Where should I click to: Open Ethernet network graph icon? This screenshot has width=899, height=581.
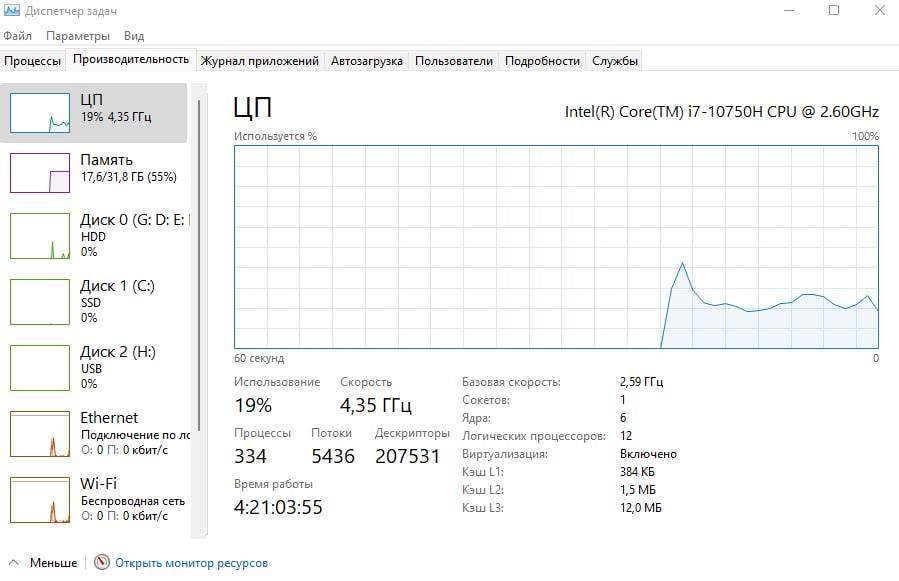point(40,433)
